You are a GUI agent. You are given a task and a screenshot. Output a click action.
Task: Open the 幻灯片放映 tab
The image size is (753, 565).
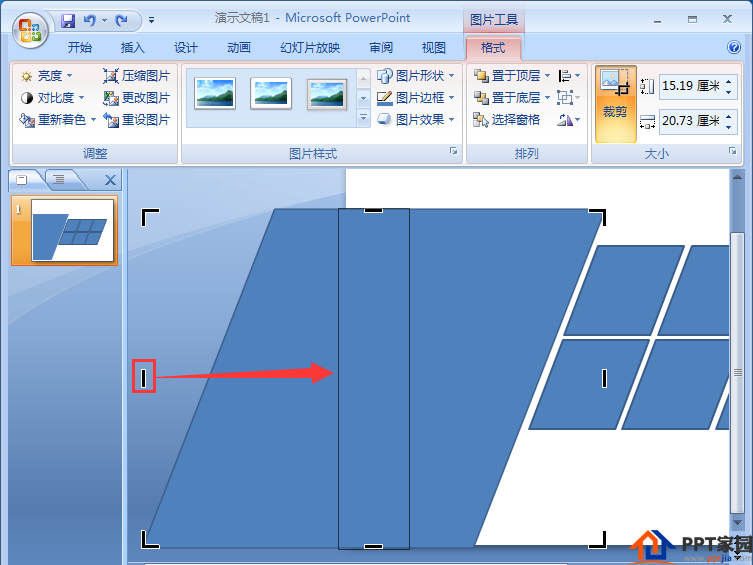point(310,48)
